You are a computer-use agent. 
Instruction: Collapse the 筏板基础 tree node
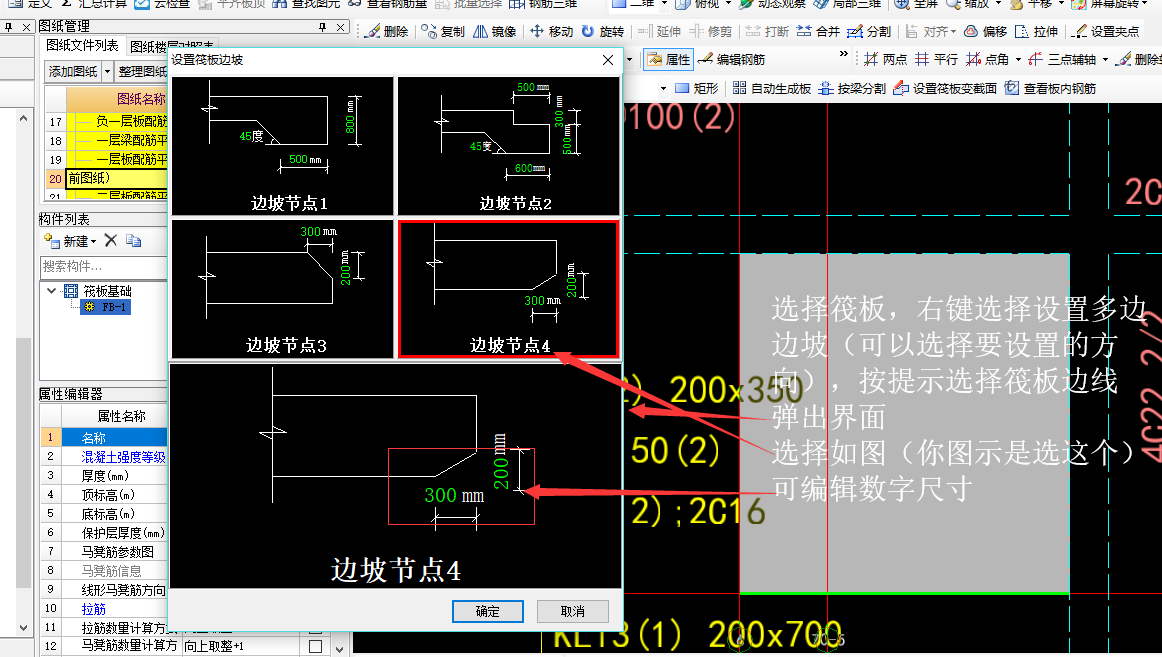point(51,290)
